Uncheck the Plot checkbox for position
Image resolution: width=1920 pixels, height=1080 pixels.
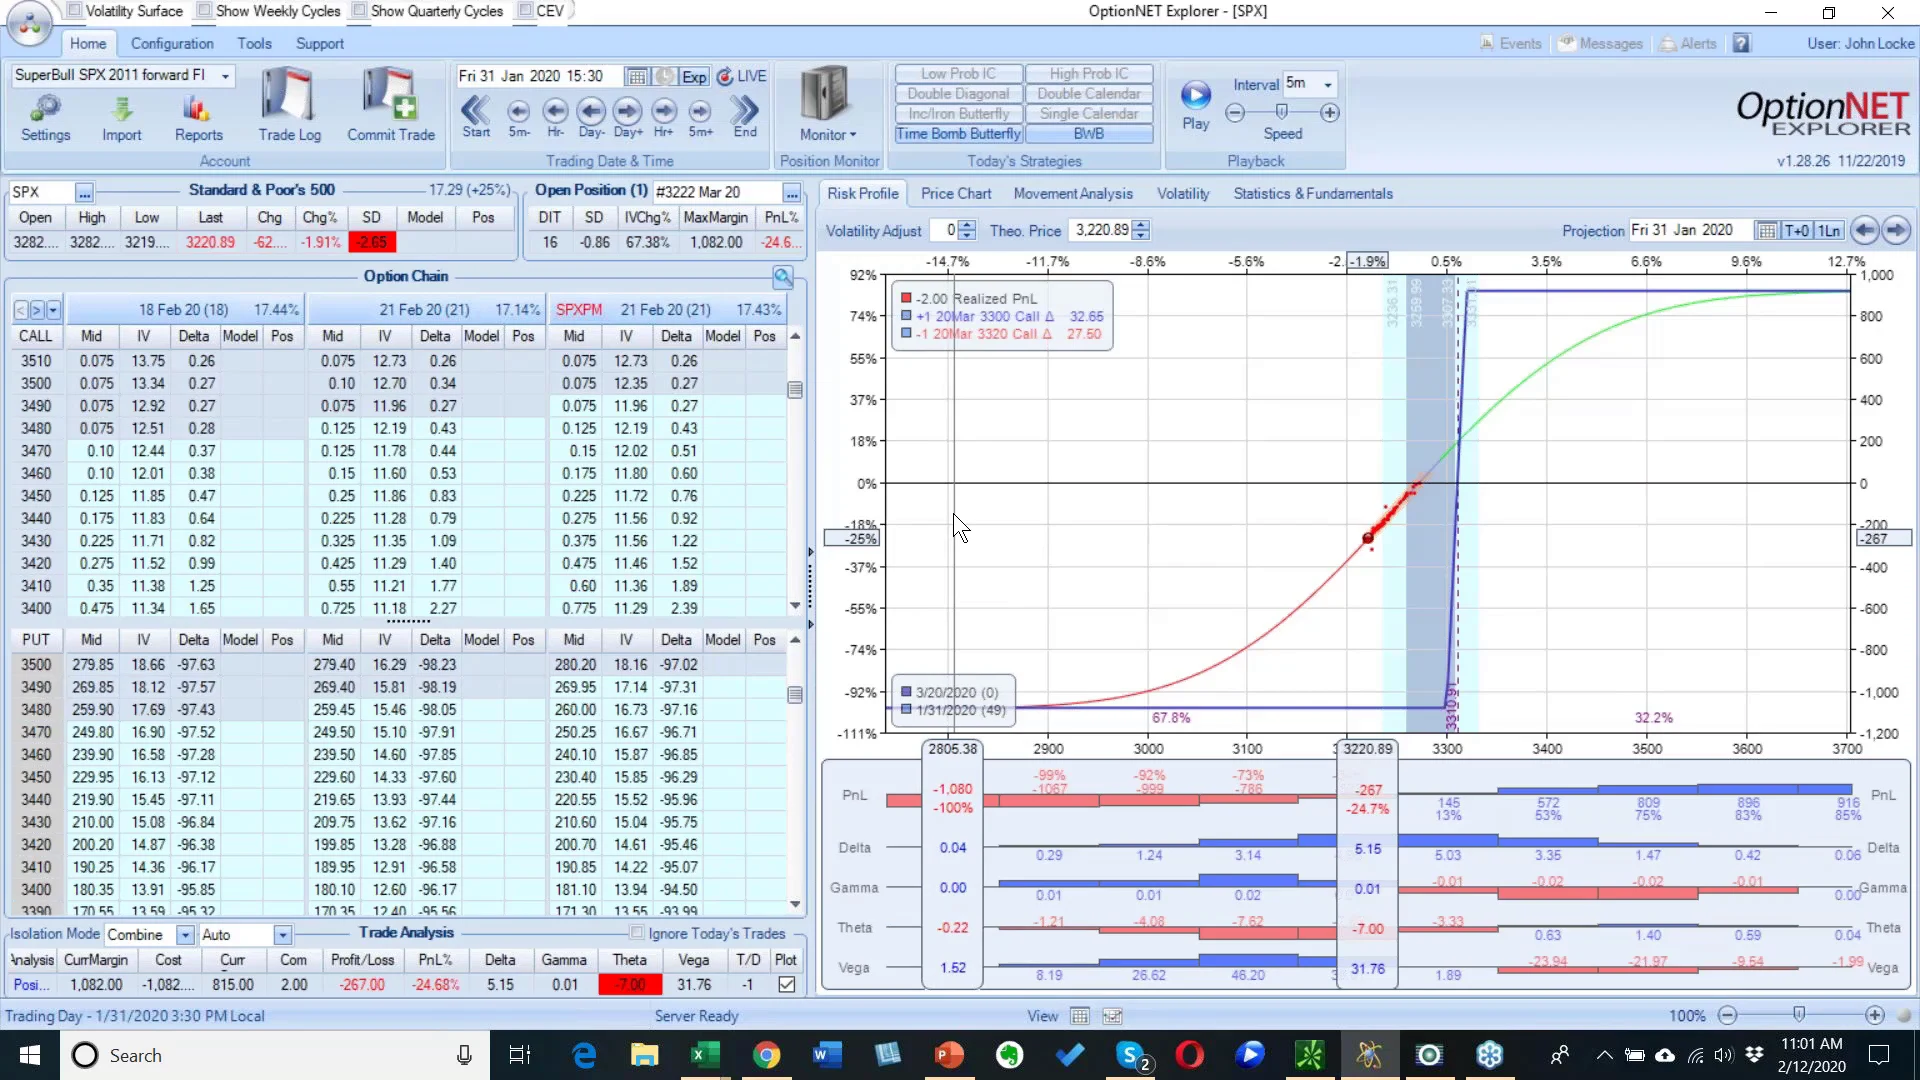click(x=787, y=985)
